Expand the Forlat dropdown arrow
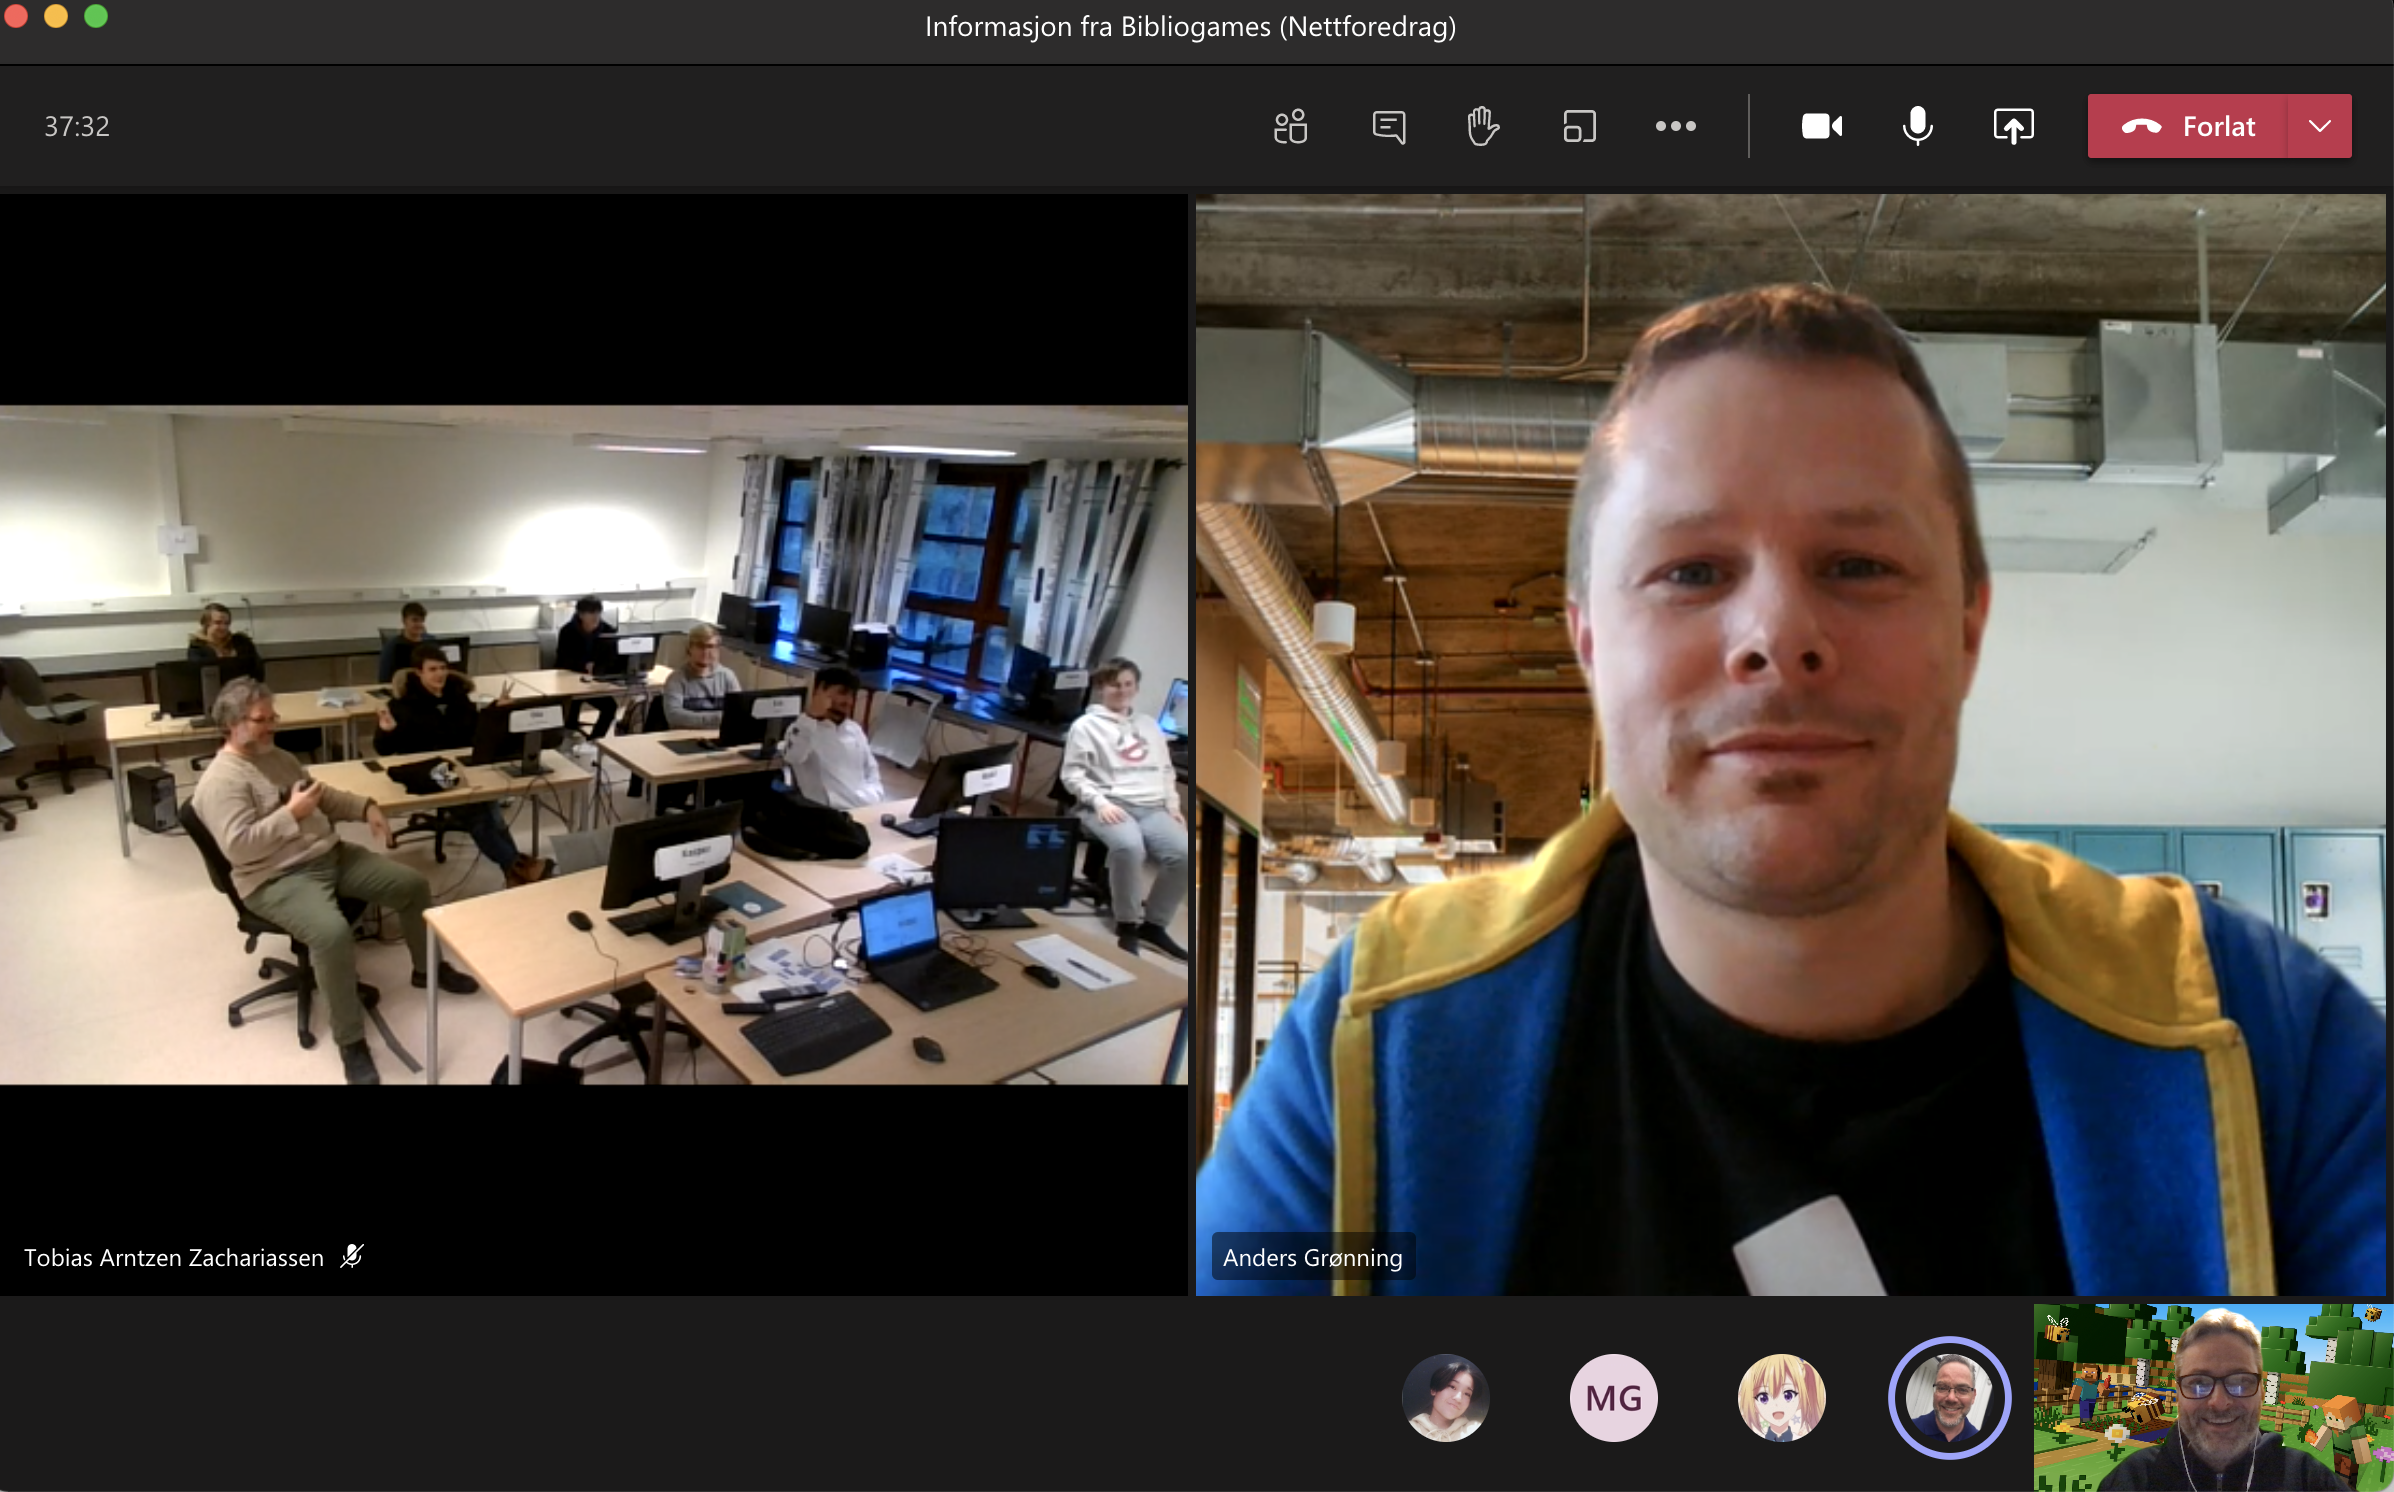Screen dimensions: 2394x1492 [2320, 127]
